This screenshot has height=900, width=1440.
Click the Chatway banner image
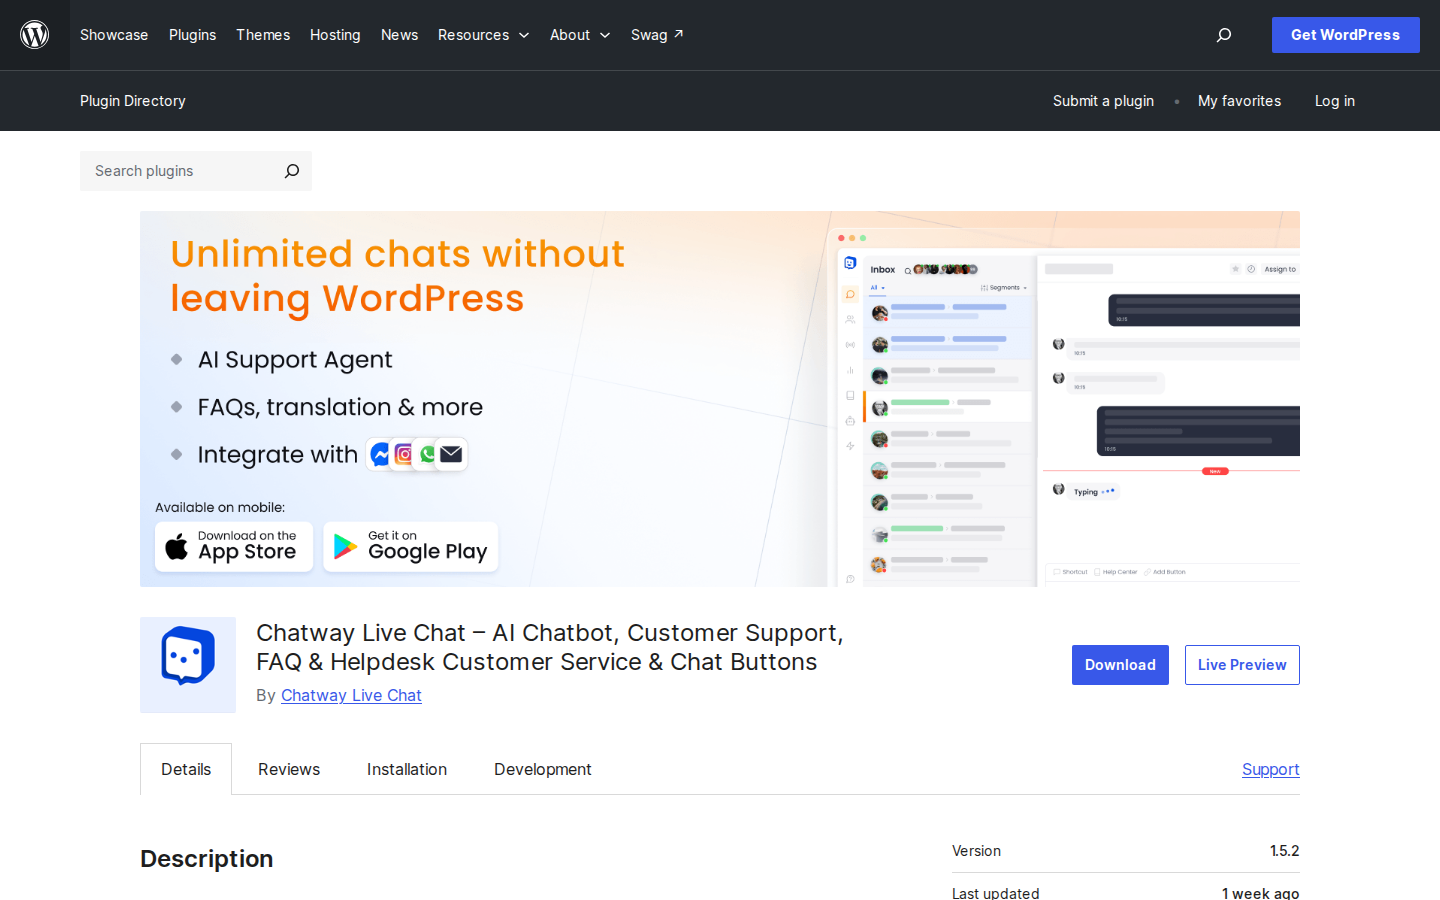pos(720,399)
